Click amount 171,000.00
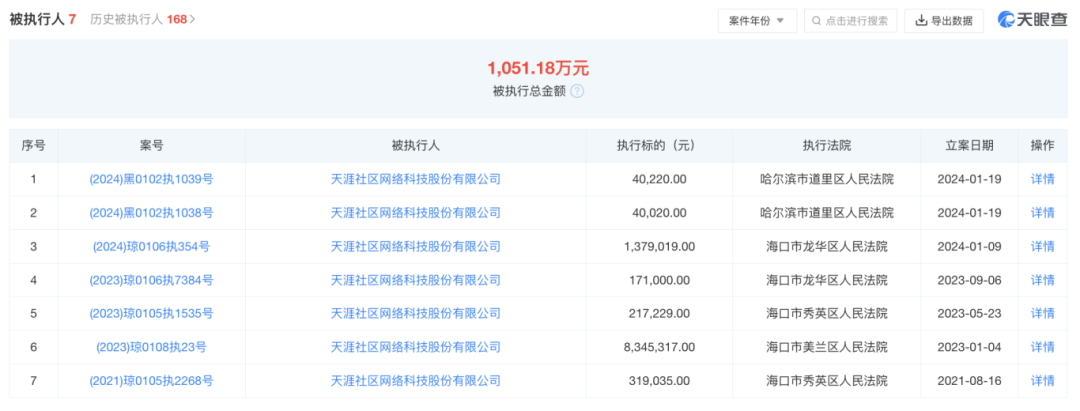Screen dimensions: 1080x411 click(659, 280)
